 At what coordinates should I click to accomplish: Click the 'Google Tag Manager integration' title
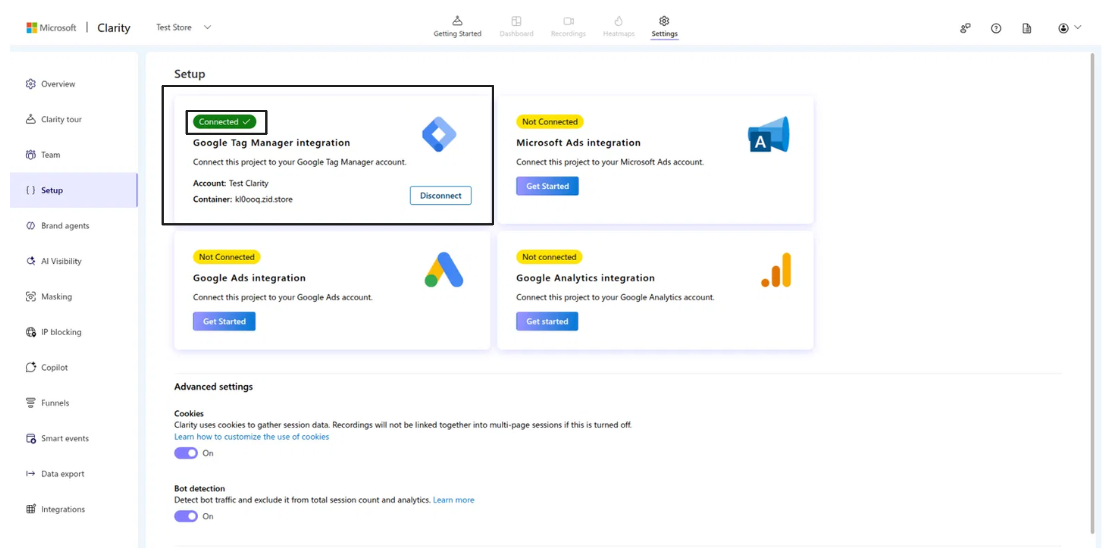271,142
